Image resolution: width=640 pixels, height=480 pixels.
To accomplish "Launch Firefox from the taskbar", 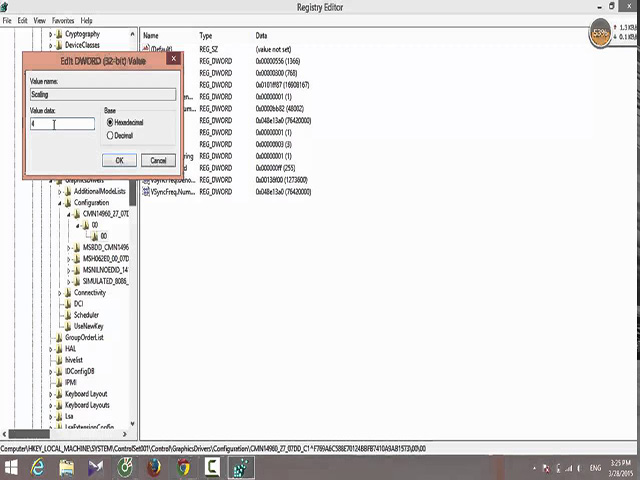I will pos(154,468).
